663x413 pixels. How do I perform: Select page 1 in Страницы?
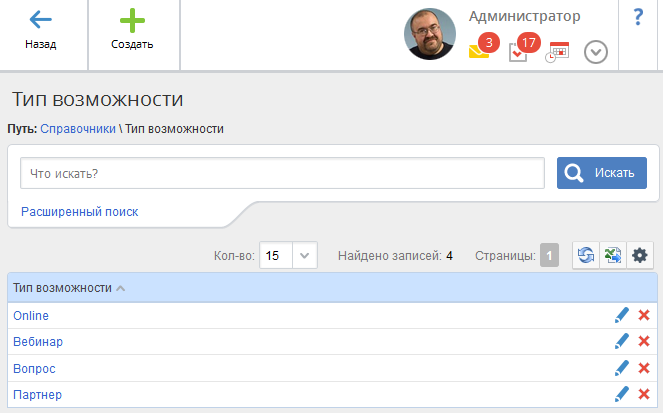click(x=549, y=255)
